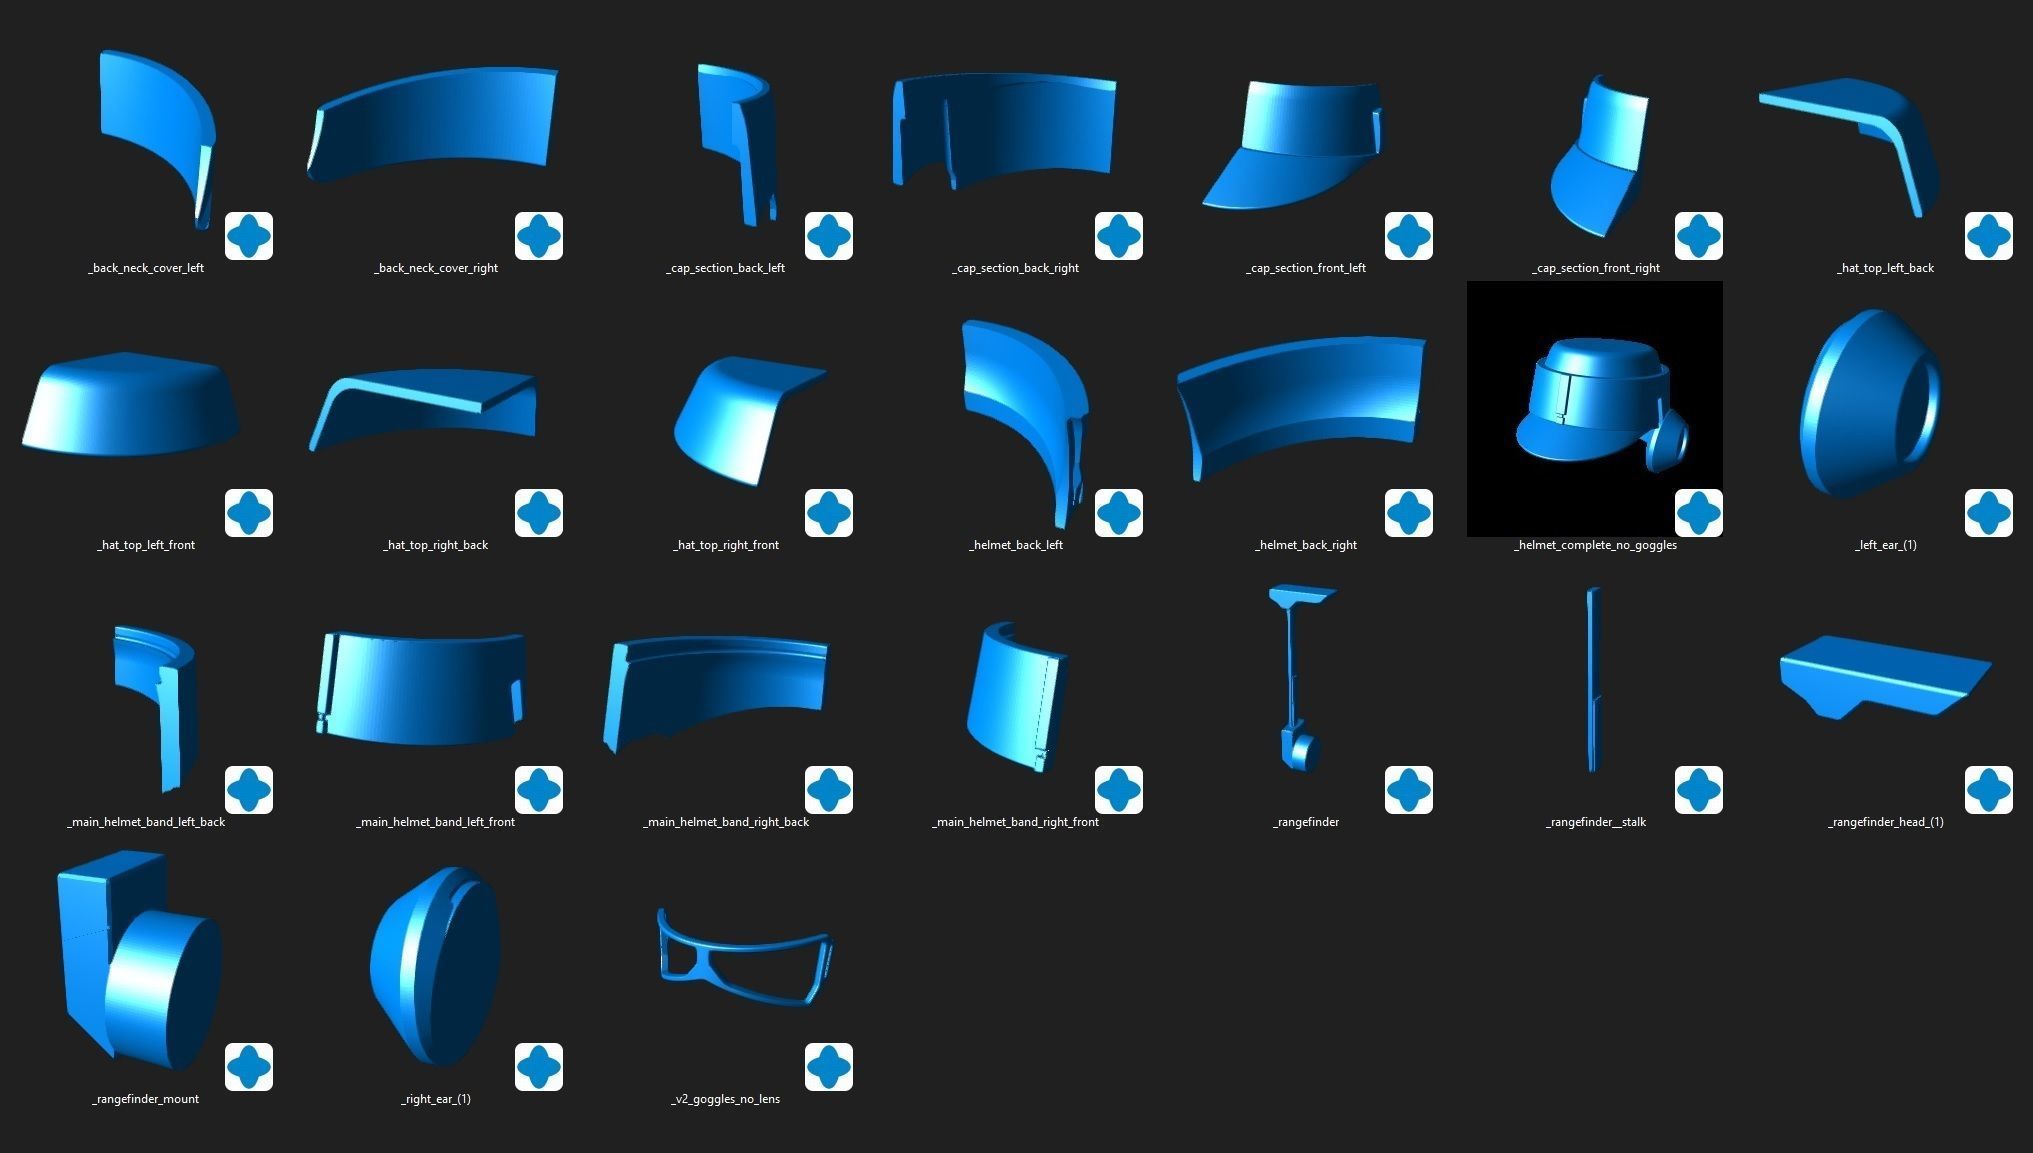The width and height of the screenshot is (2033, 1153).
Task: Click the app badge icon on _rangefinder
Action: [x=1409, y=790]
